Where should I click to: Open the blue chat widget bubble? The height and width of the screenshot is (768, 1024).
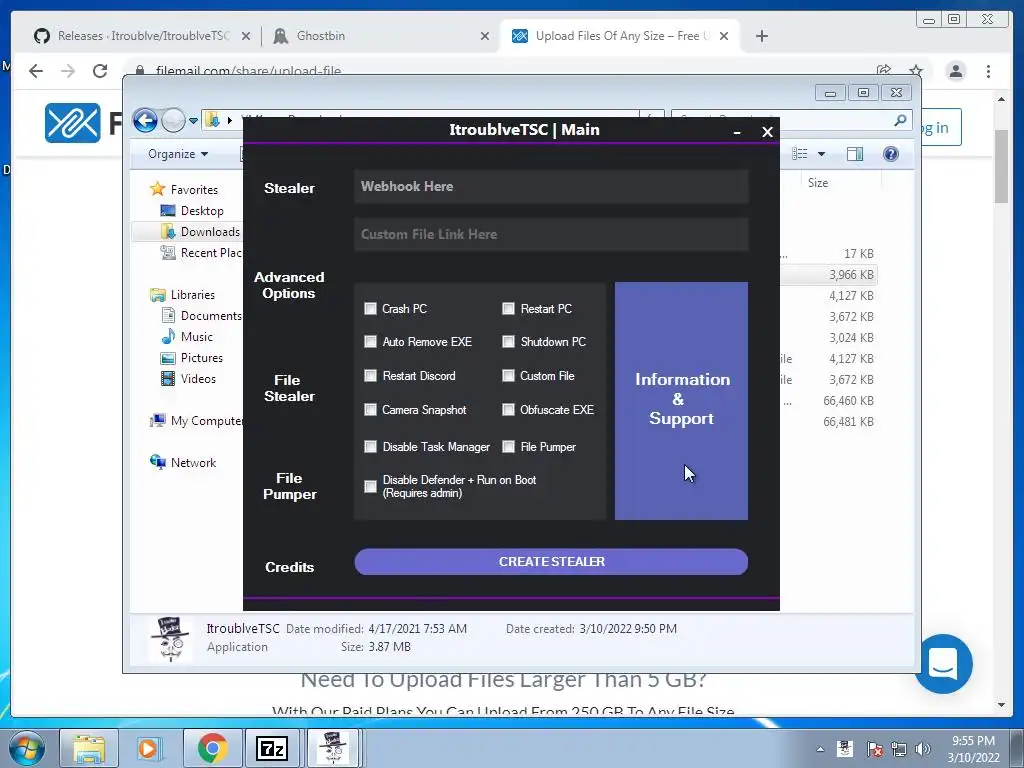tap(943, 664)
